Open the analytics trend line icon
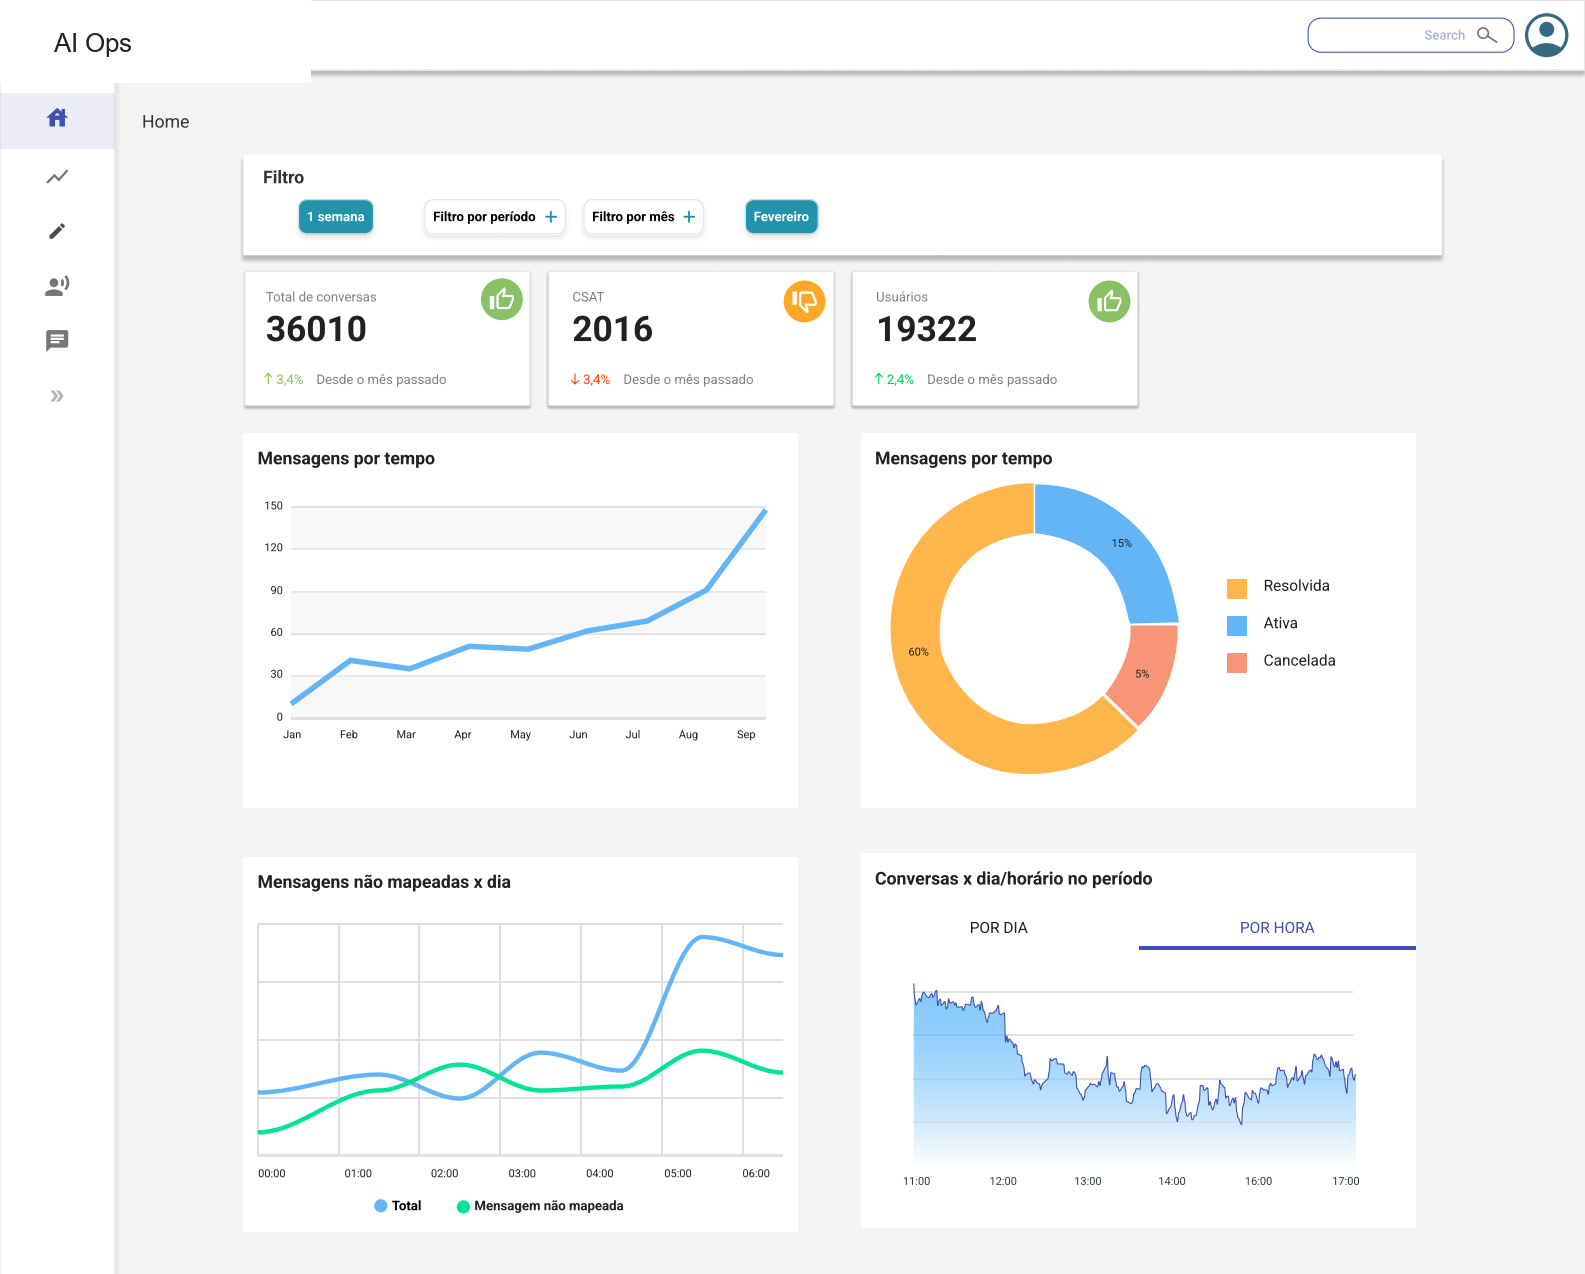The height and width of the screenshot is (1274, 1585). 57,177
